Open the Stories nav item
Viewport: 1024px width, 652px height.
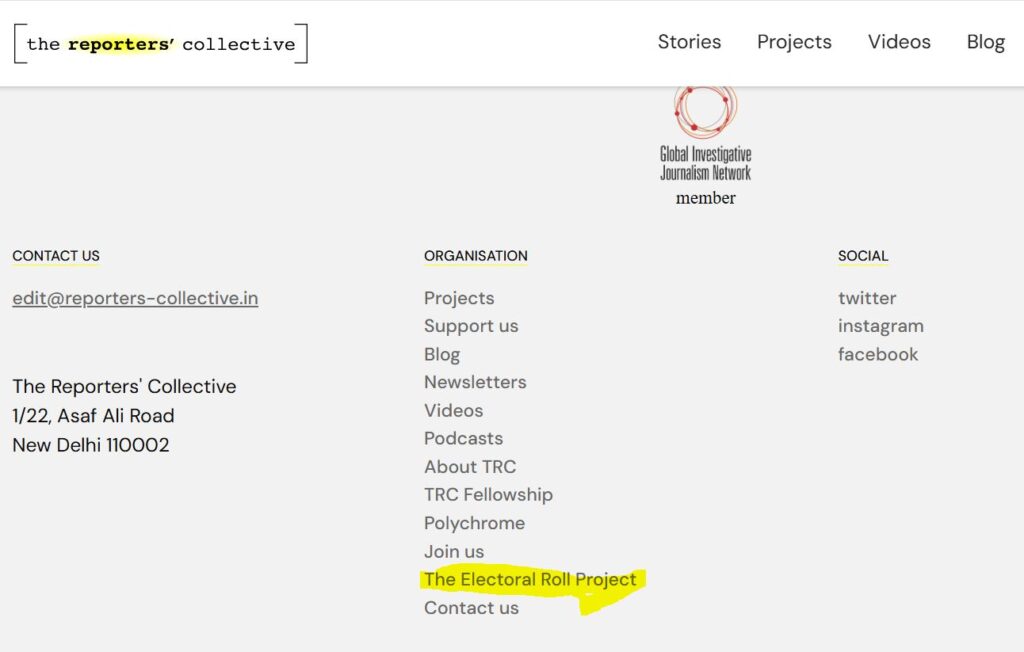689,42
